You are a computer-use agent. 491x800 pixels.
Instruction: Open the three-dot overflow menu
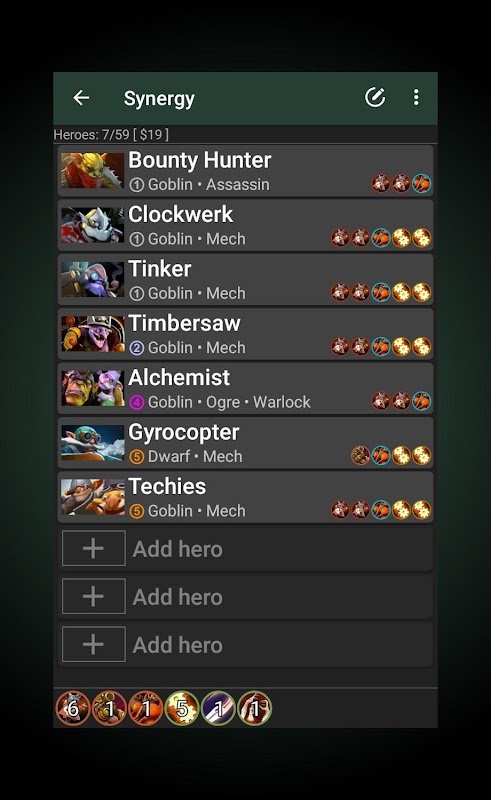[x=416, y=97]
